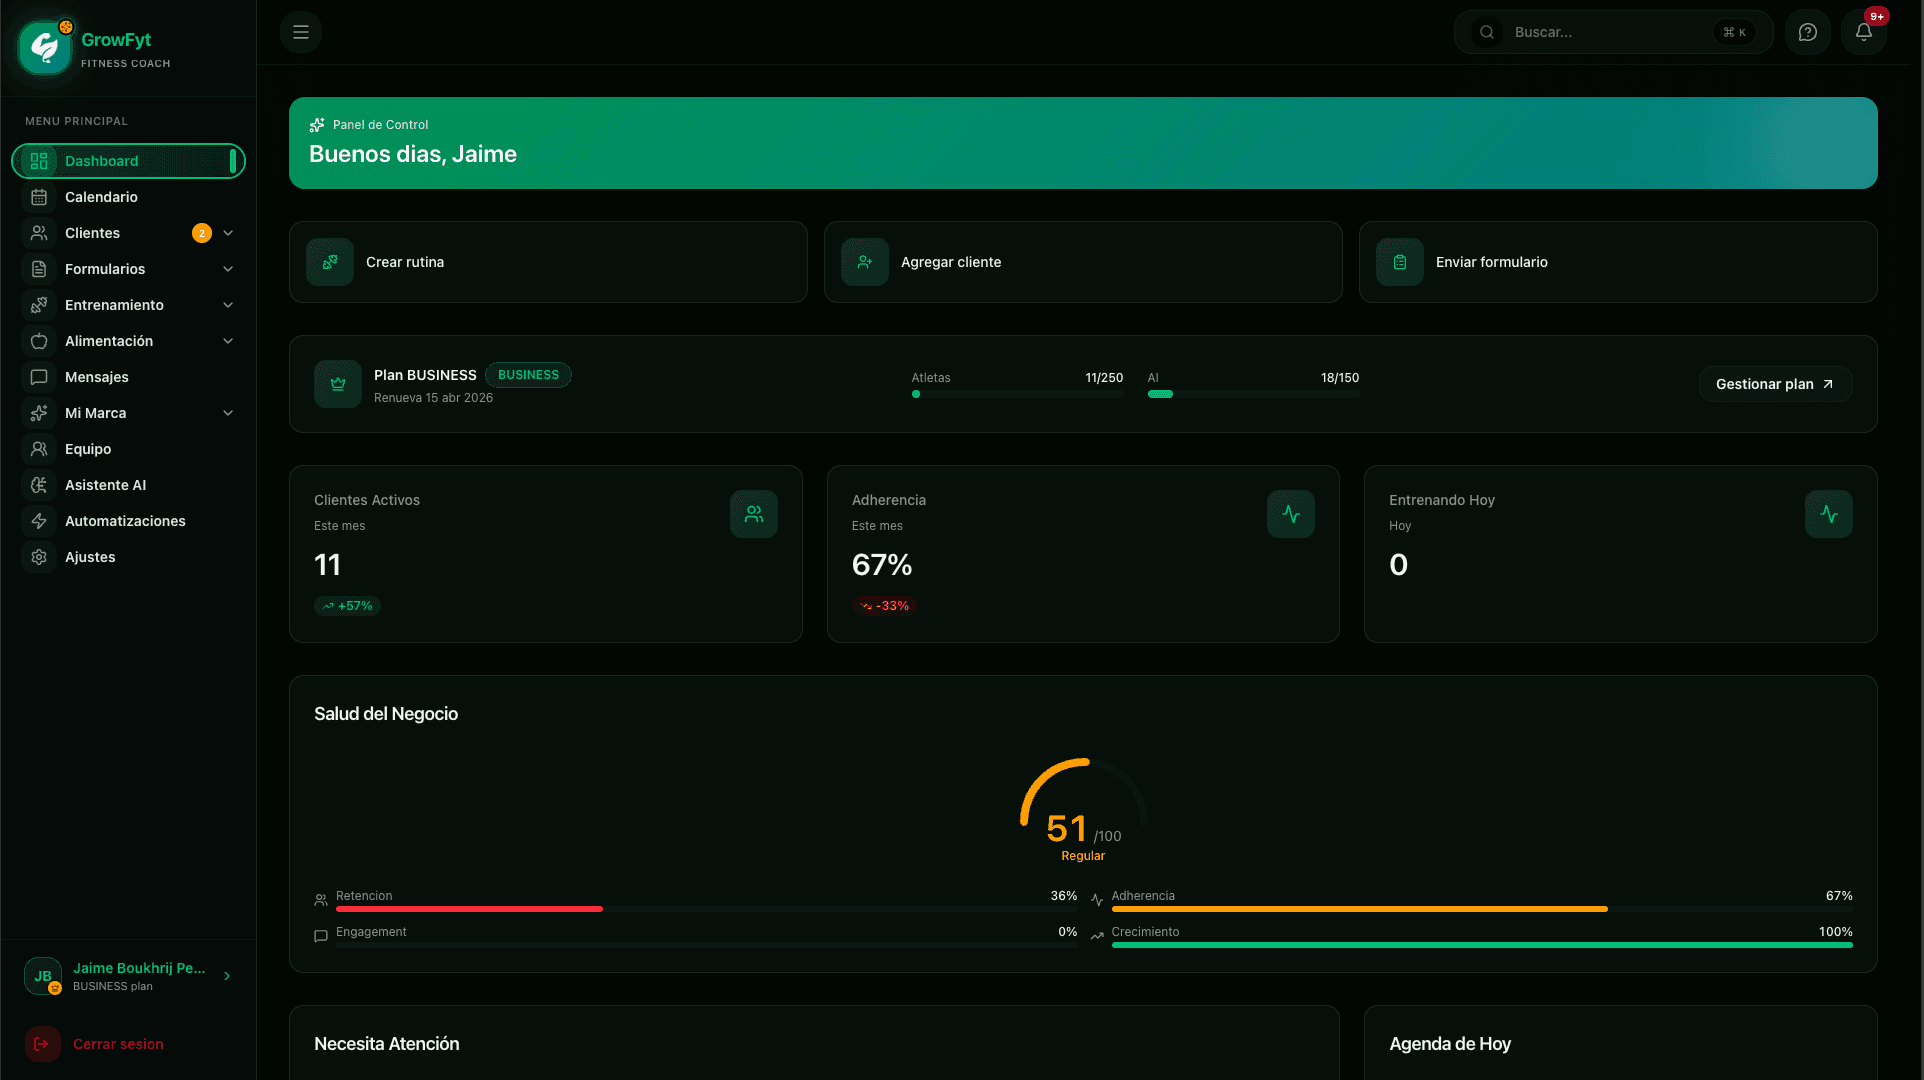Click the Atletas 11/250 progress bar
Screen dimensions: 1924x1080
point(1017,394)
